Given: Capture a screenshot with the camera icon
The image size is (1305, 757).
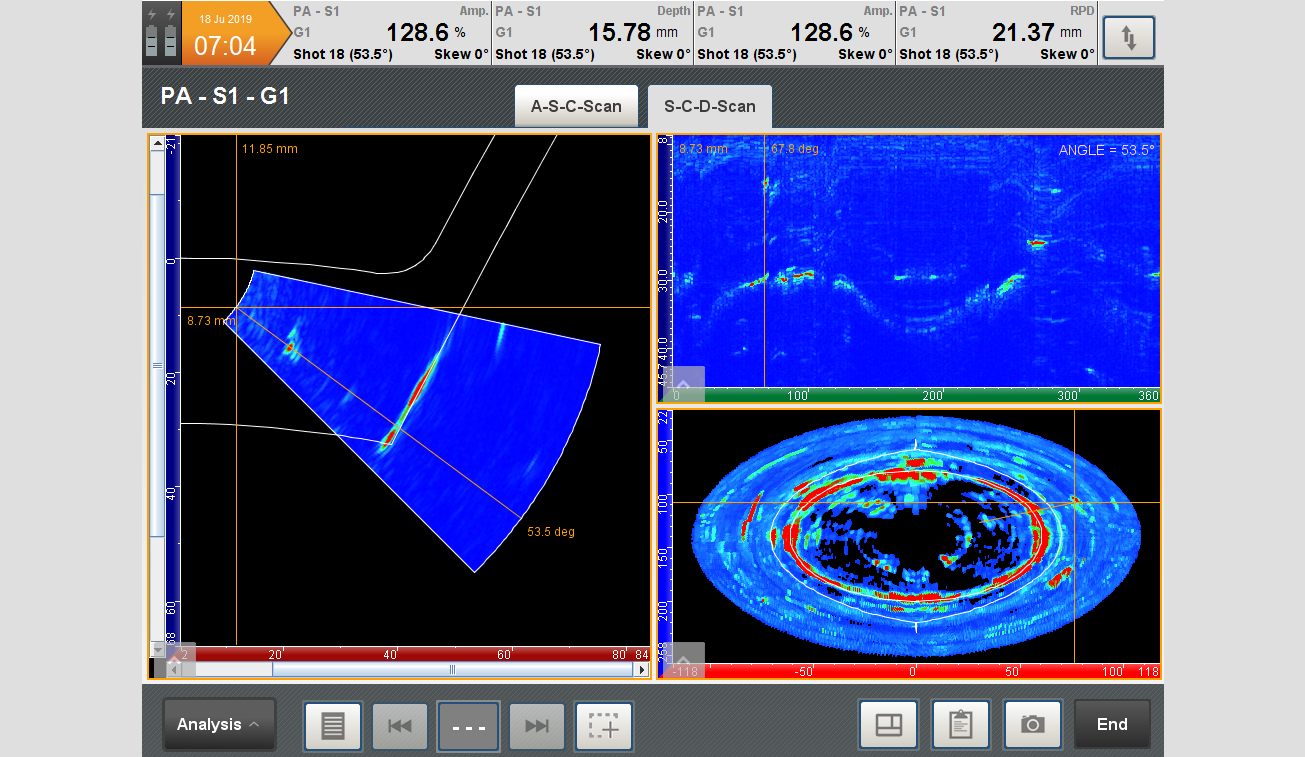Looking at the screenshot, I should click(x=1032, y=725).
